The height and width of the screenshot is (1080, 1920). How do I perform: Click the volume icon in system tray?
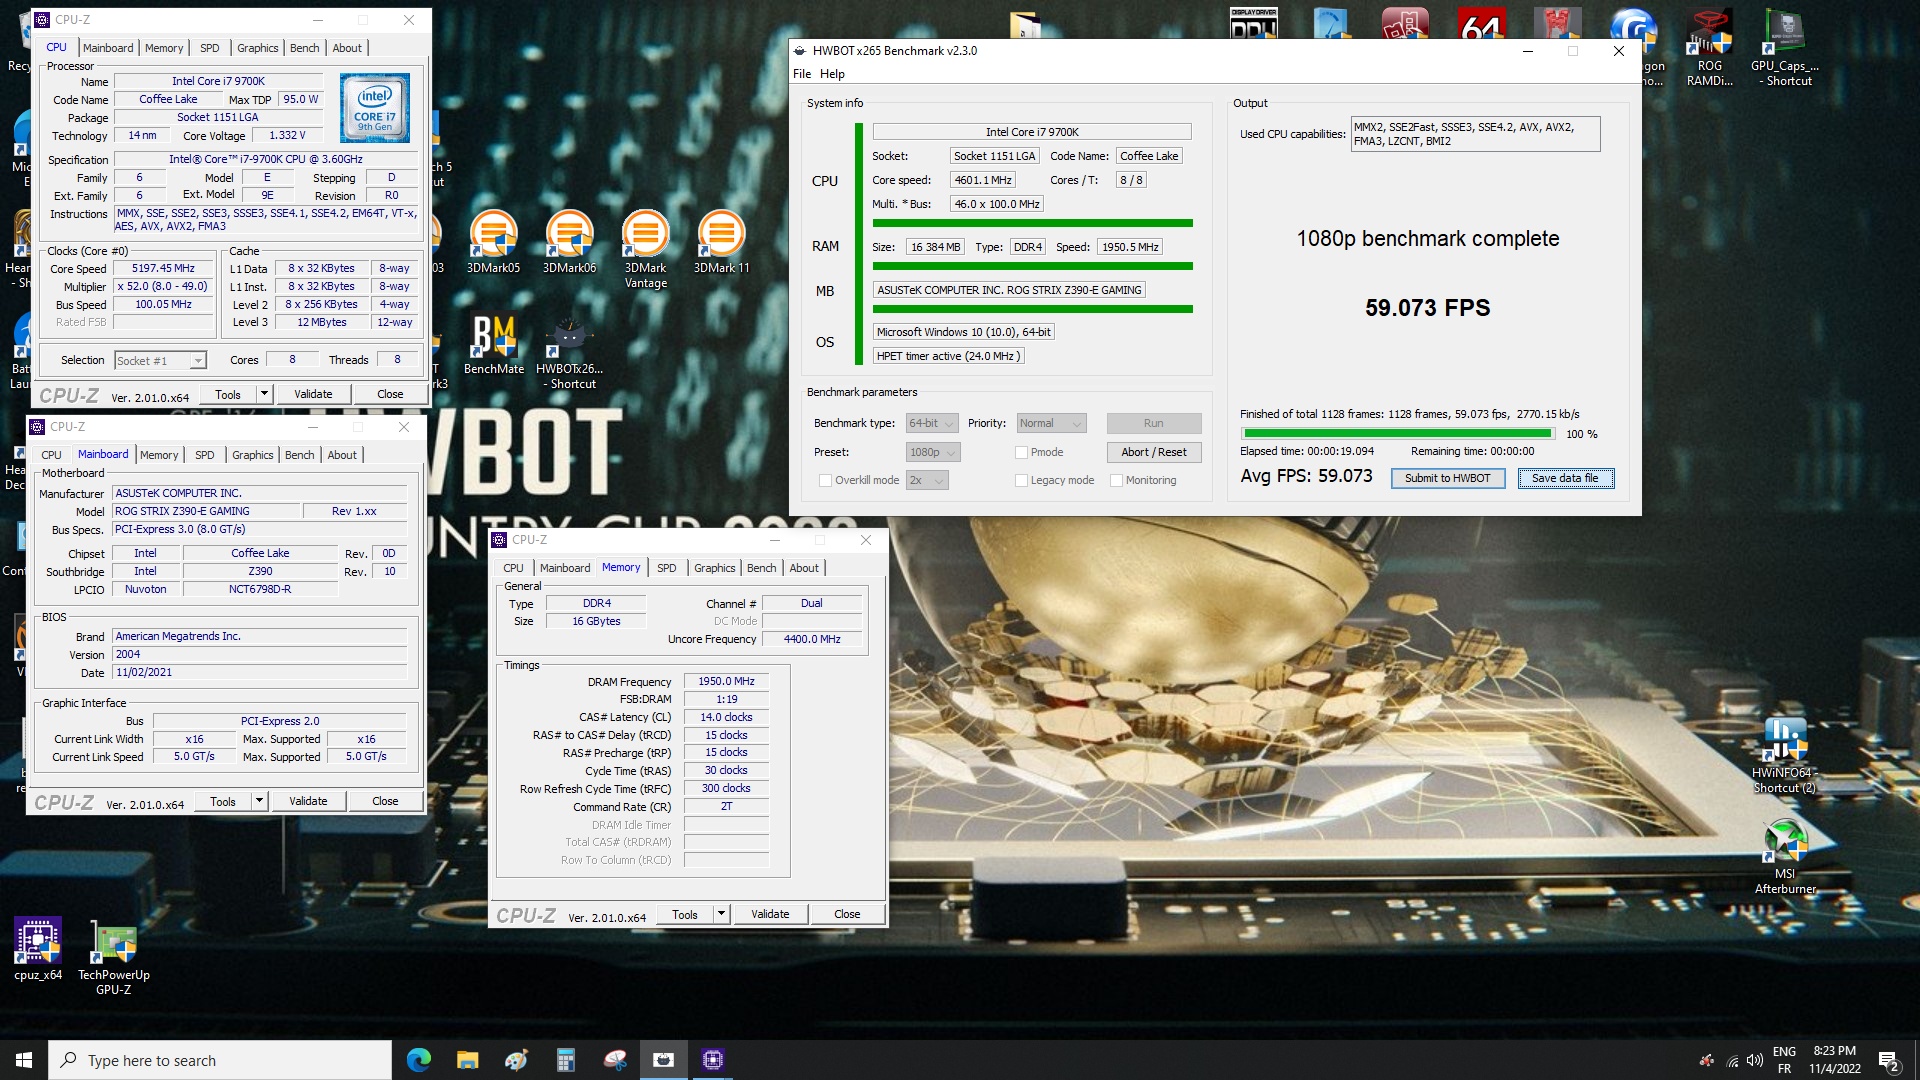[x=1754, y=1060]
